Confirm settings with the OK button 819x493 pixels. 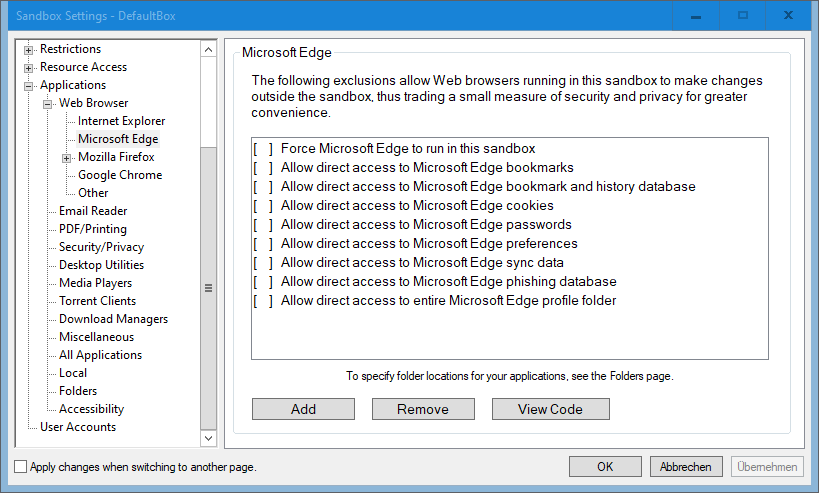pos(605,466)
